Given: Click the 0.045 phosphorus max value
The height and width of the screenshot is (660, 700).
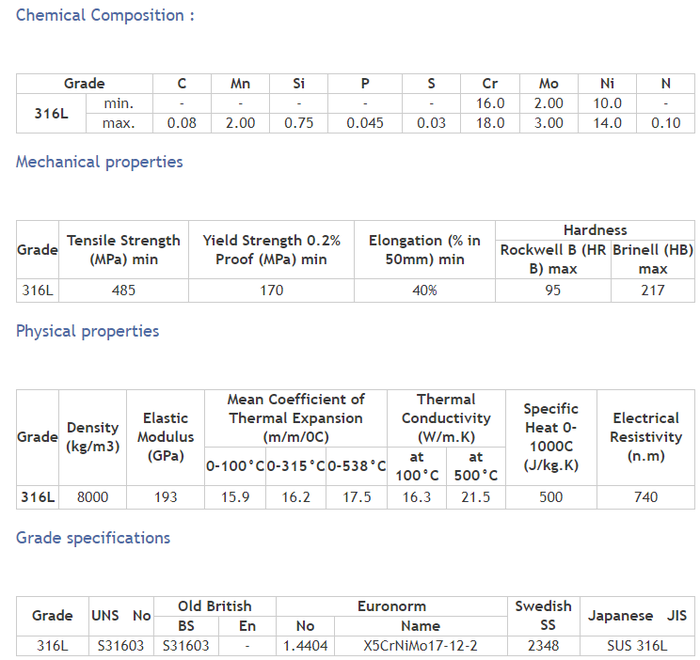Looking at the screenshot, I should [365, 123].
